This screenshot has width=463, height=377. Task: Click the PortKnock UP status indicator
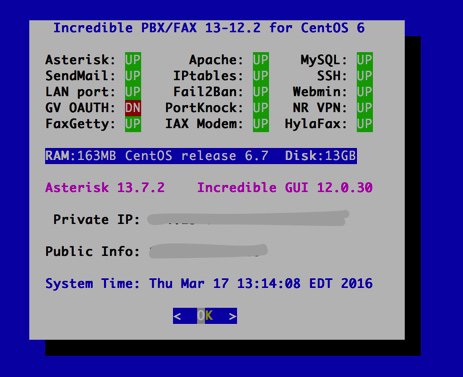coord(261,108)
